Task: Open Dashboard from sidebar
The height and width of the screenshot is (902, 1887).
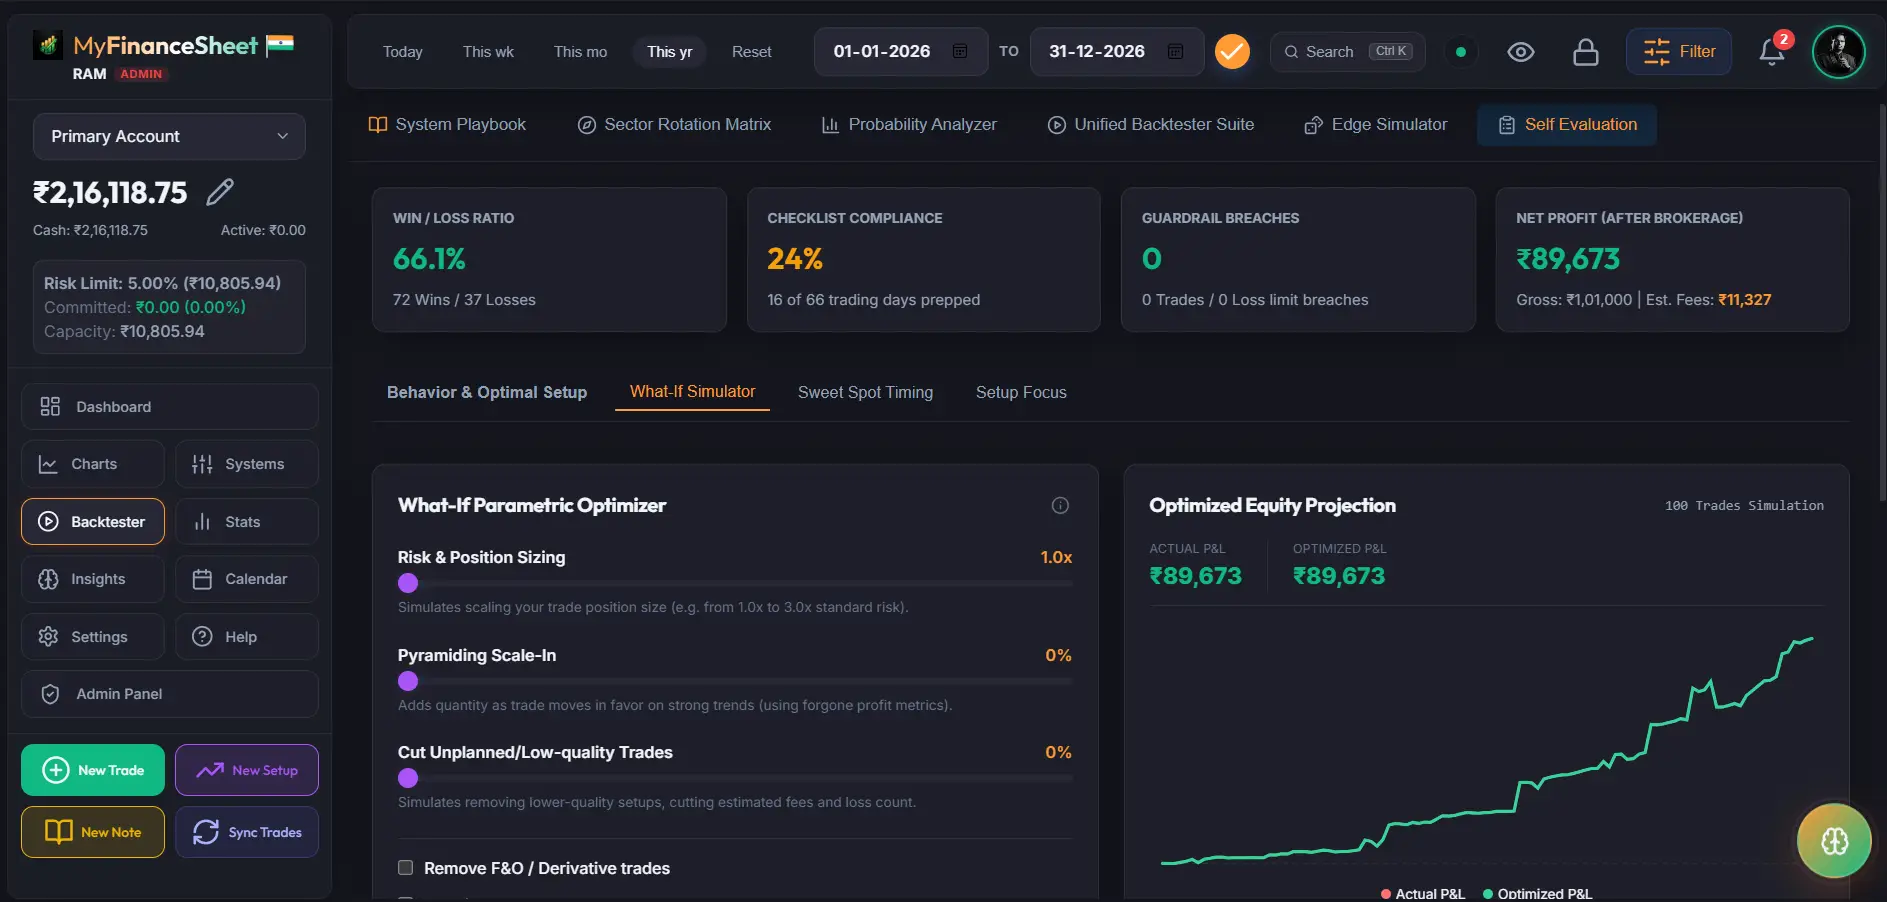Action: click(x=170, y=407)
